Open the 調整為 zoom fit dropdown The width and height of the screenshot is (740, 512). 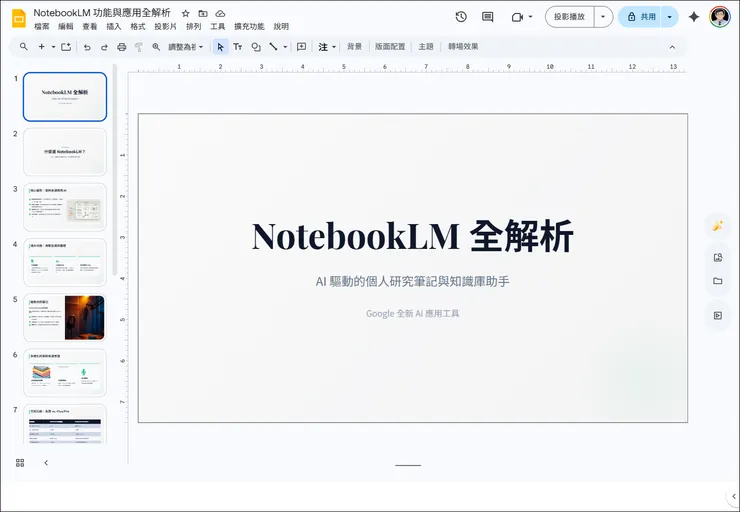point(185,47)
